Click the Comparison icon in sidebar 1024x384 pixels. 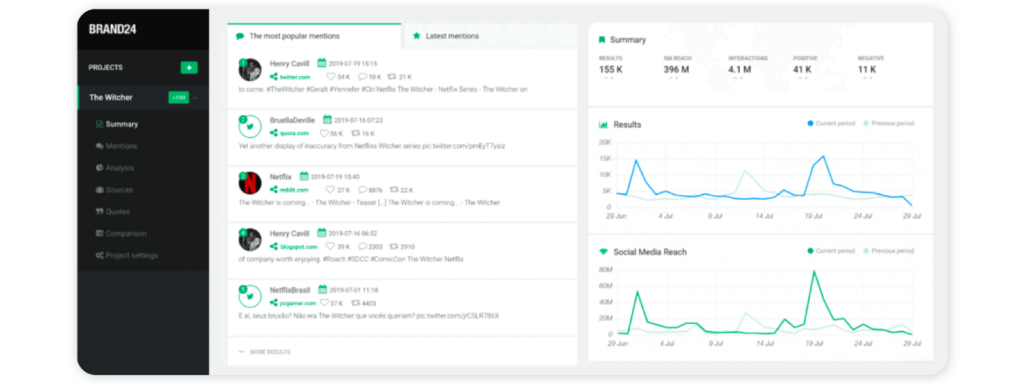[x=99, y=233]
